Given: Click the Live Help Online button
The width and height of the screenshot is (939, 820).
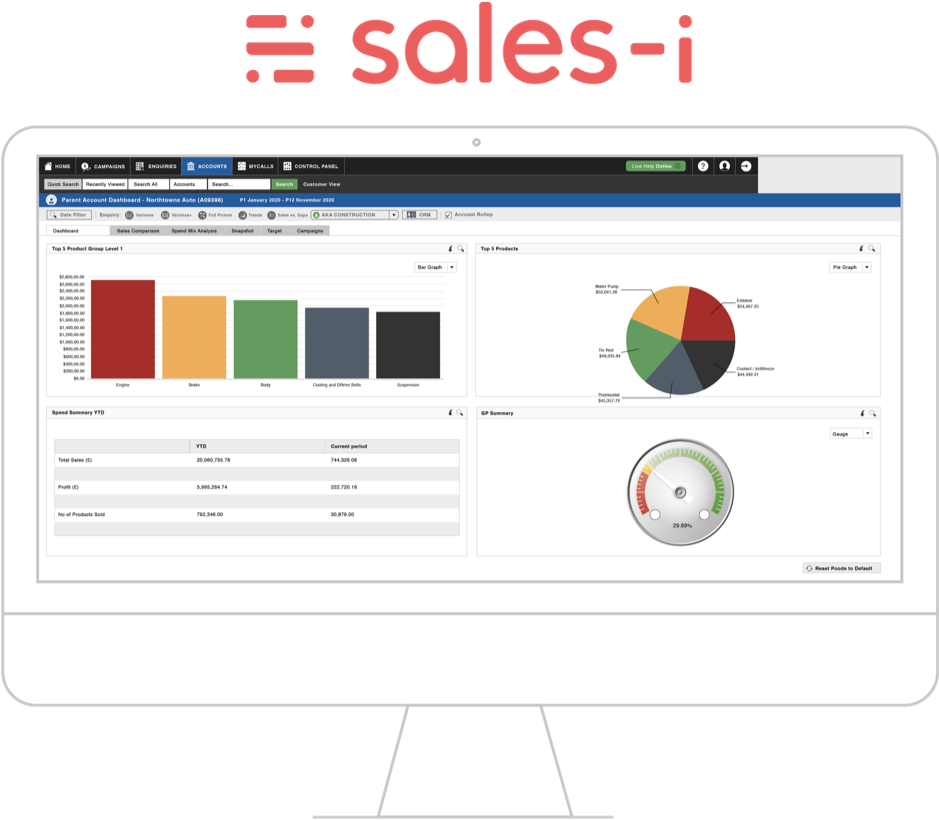Looking at the screenshot, I should coord(655,166).
